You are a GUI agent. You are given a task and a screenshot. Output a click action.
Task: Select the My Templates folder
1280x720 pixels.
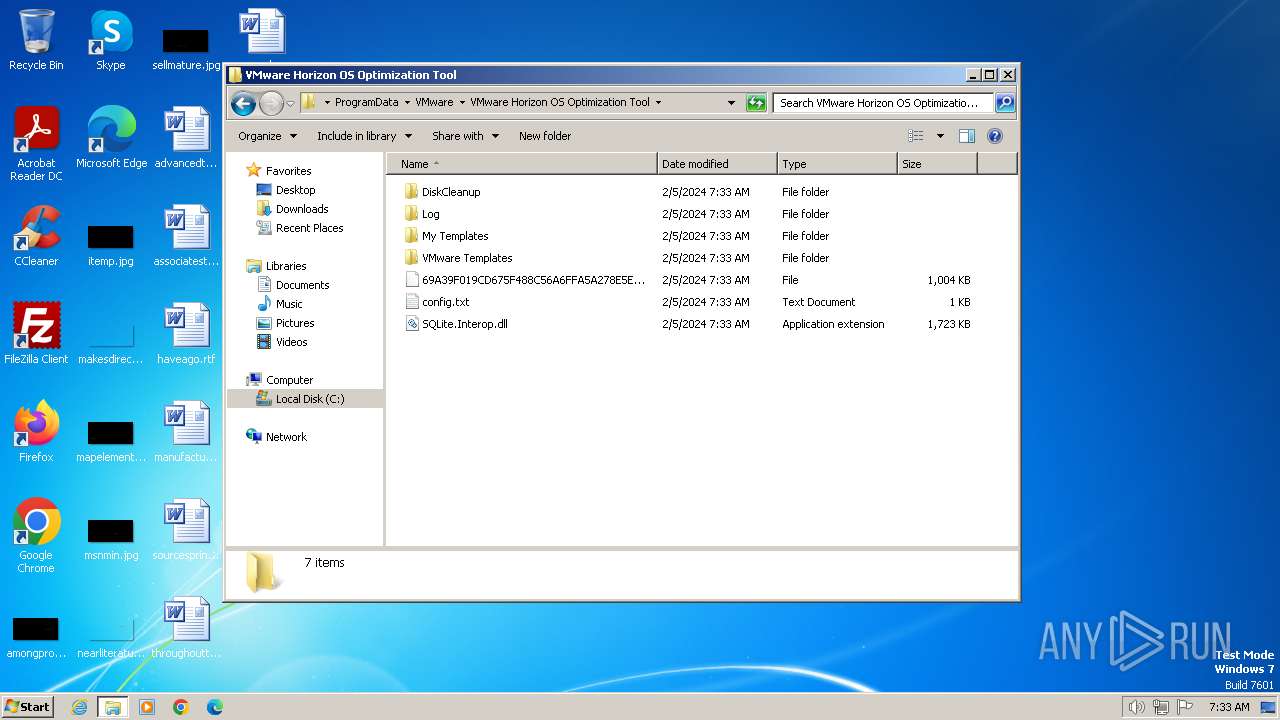pos(455,236)
